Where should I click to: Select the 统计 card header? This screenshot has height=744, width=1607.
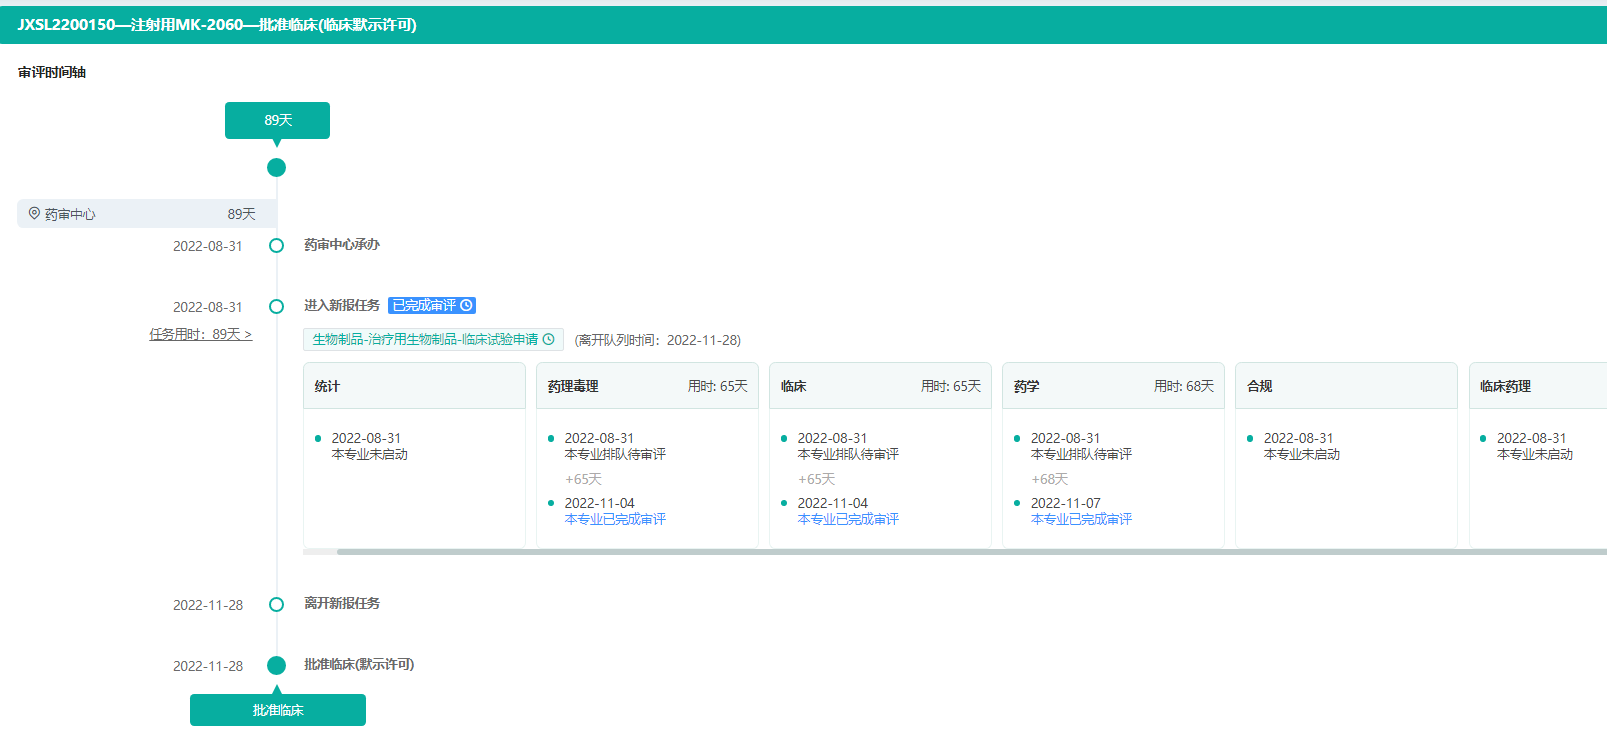pos(414,386)
